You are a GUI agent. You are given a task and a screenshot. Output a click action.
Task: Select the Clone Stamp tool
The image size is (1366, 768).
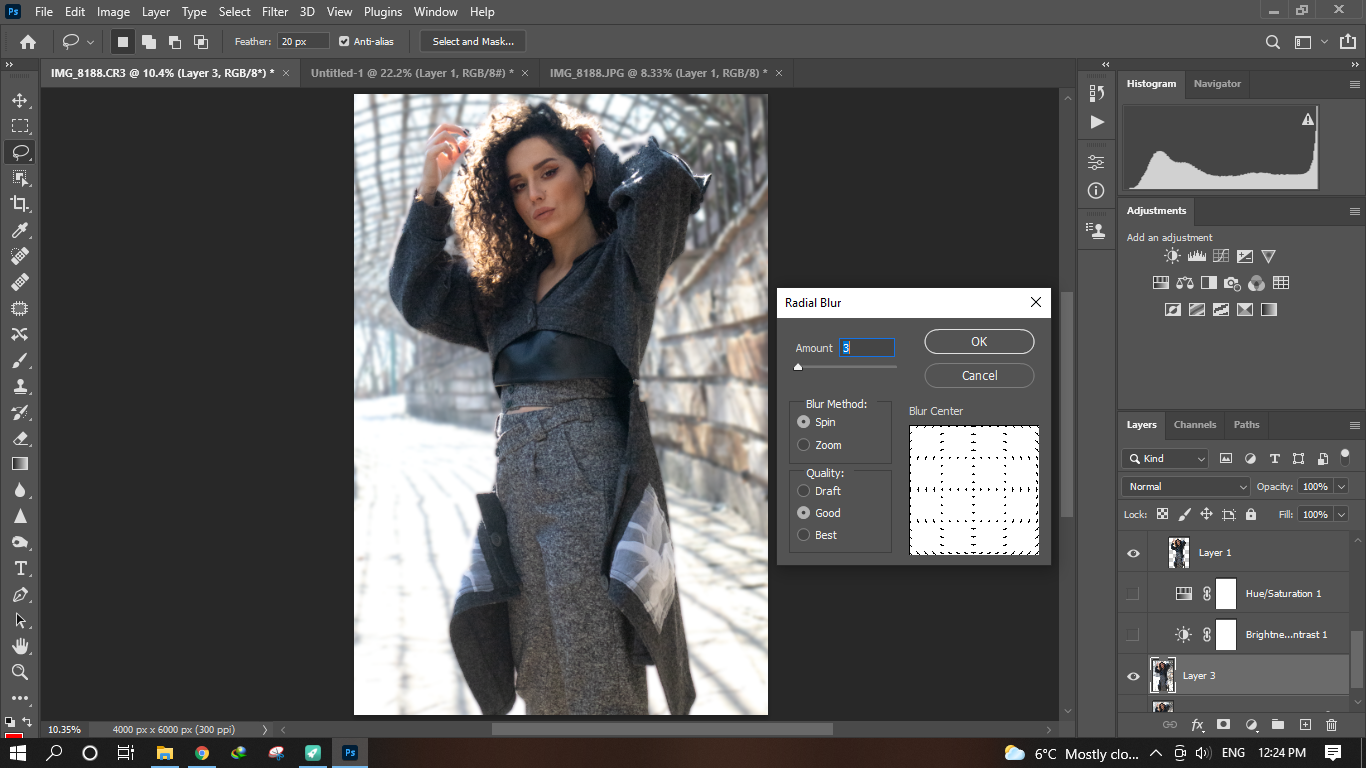coord(19,386)
